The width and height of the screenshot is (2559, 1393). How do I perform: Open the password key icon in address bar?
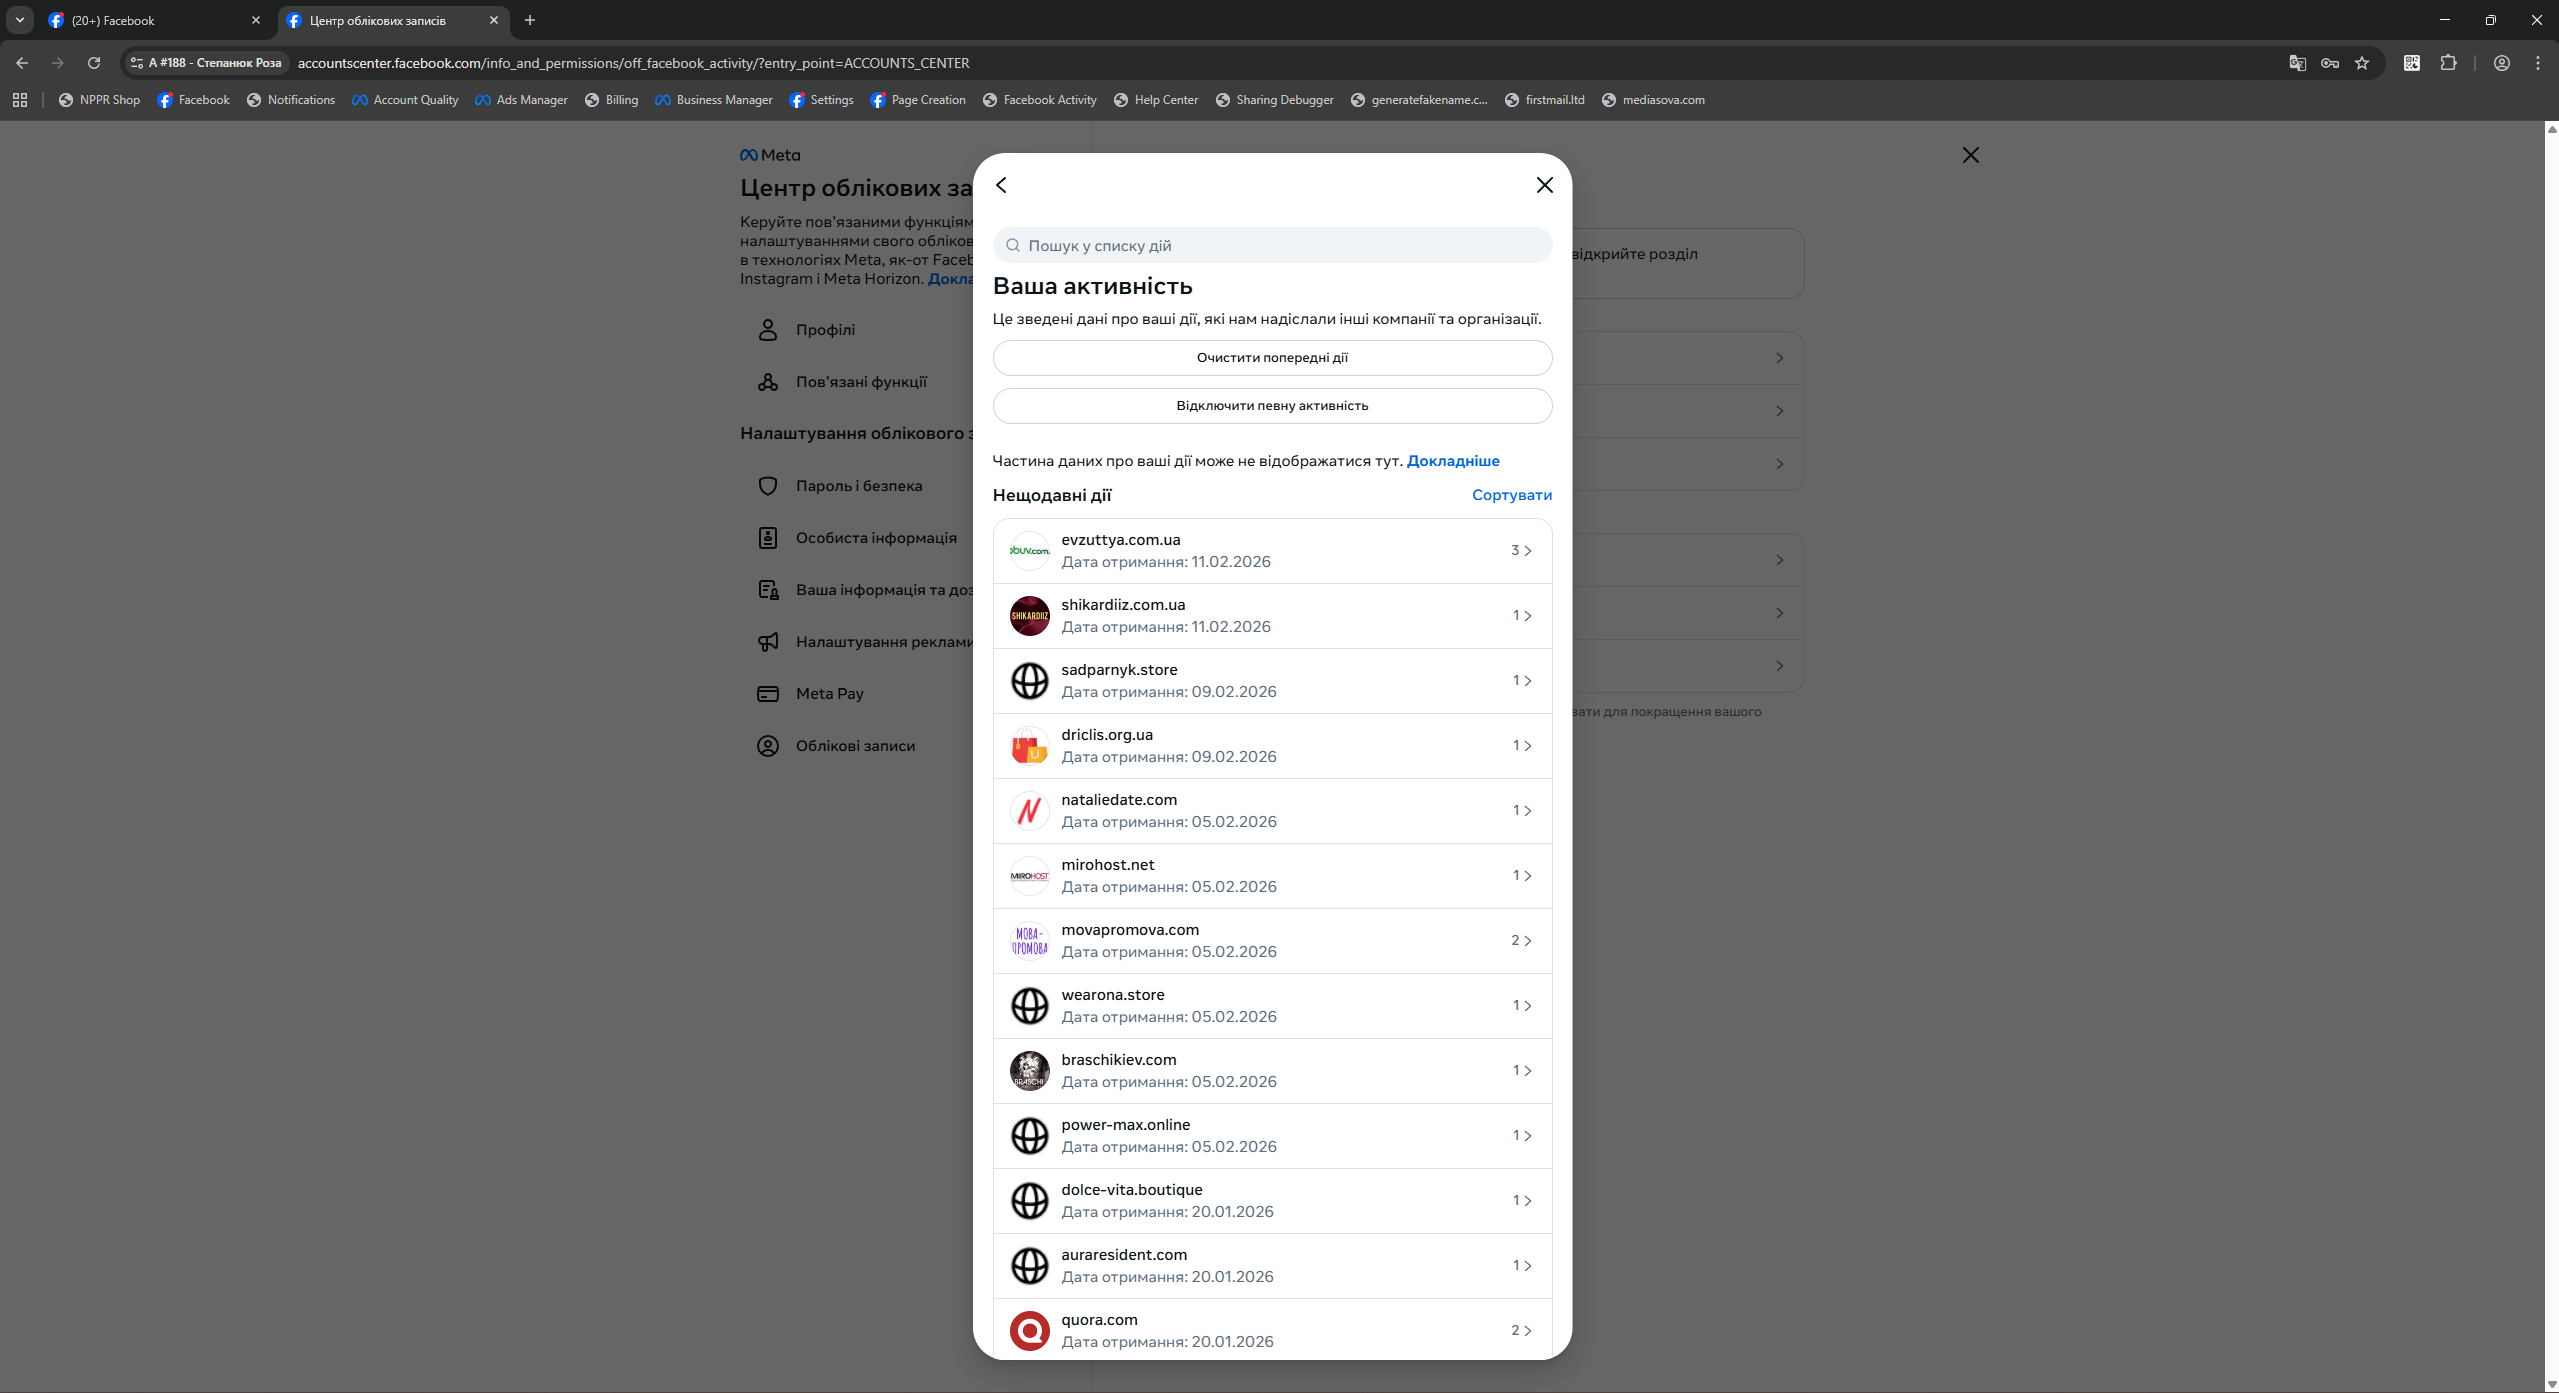[x=2330, y=63]
